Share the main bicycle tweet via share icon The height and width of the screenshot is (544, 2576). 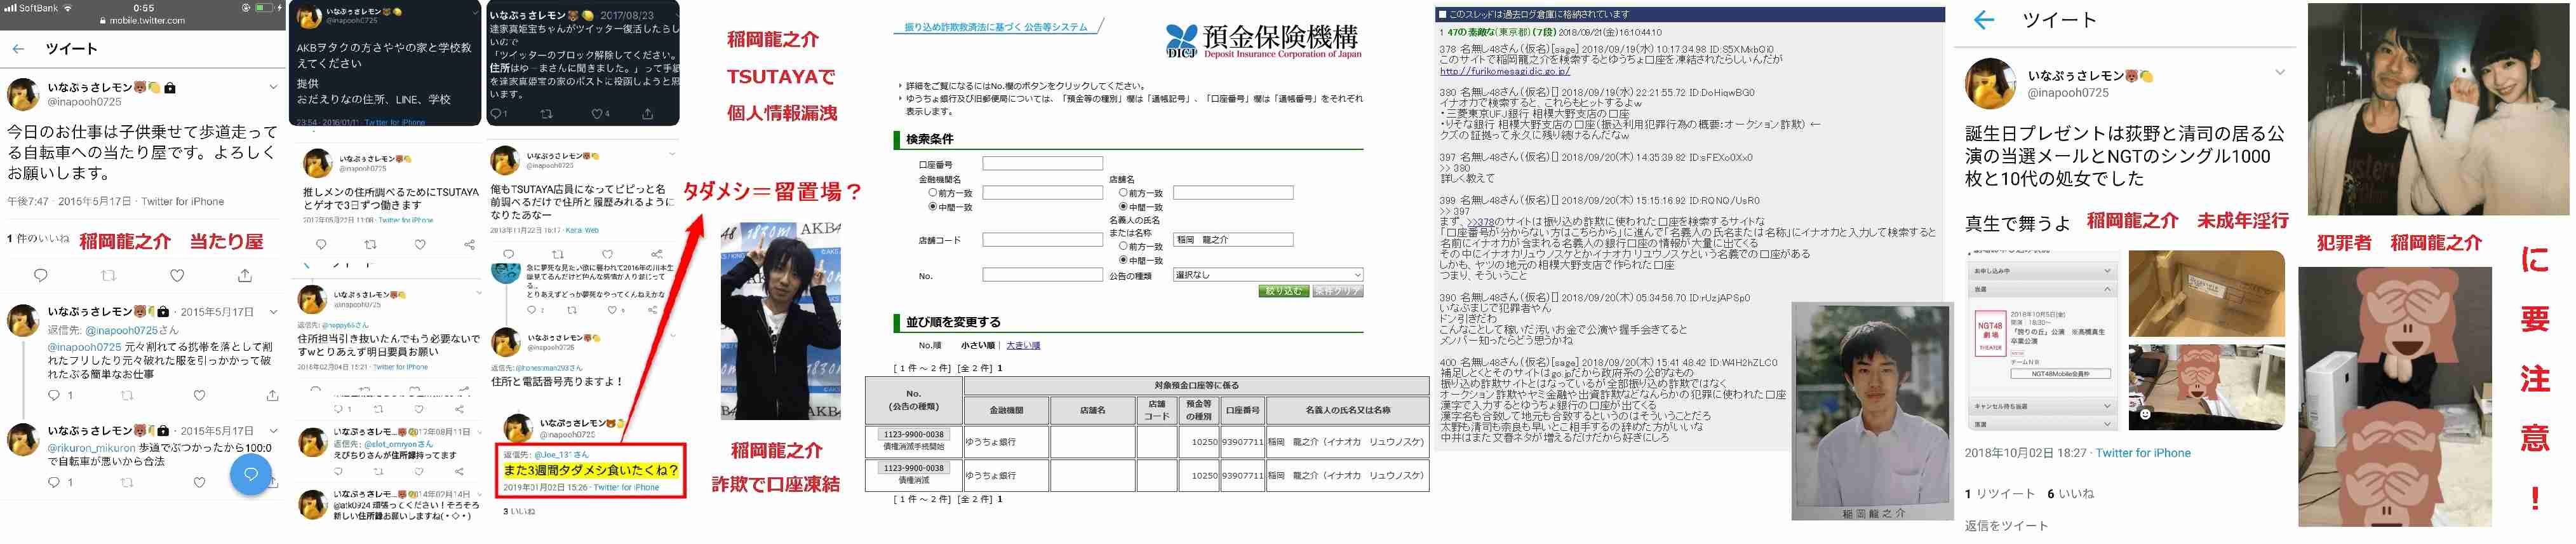[x=245, y=275]
